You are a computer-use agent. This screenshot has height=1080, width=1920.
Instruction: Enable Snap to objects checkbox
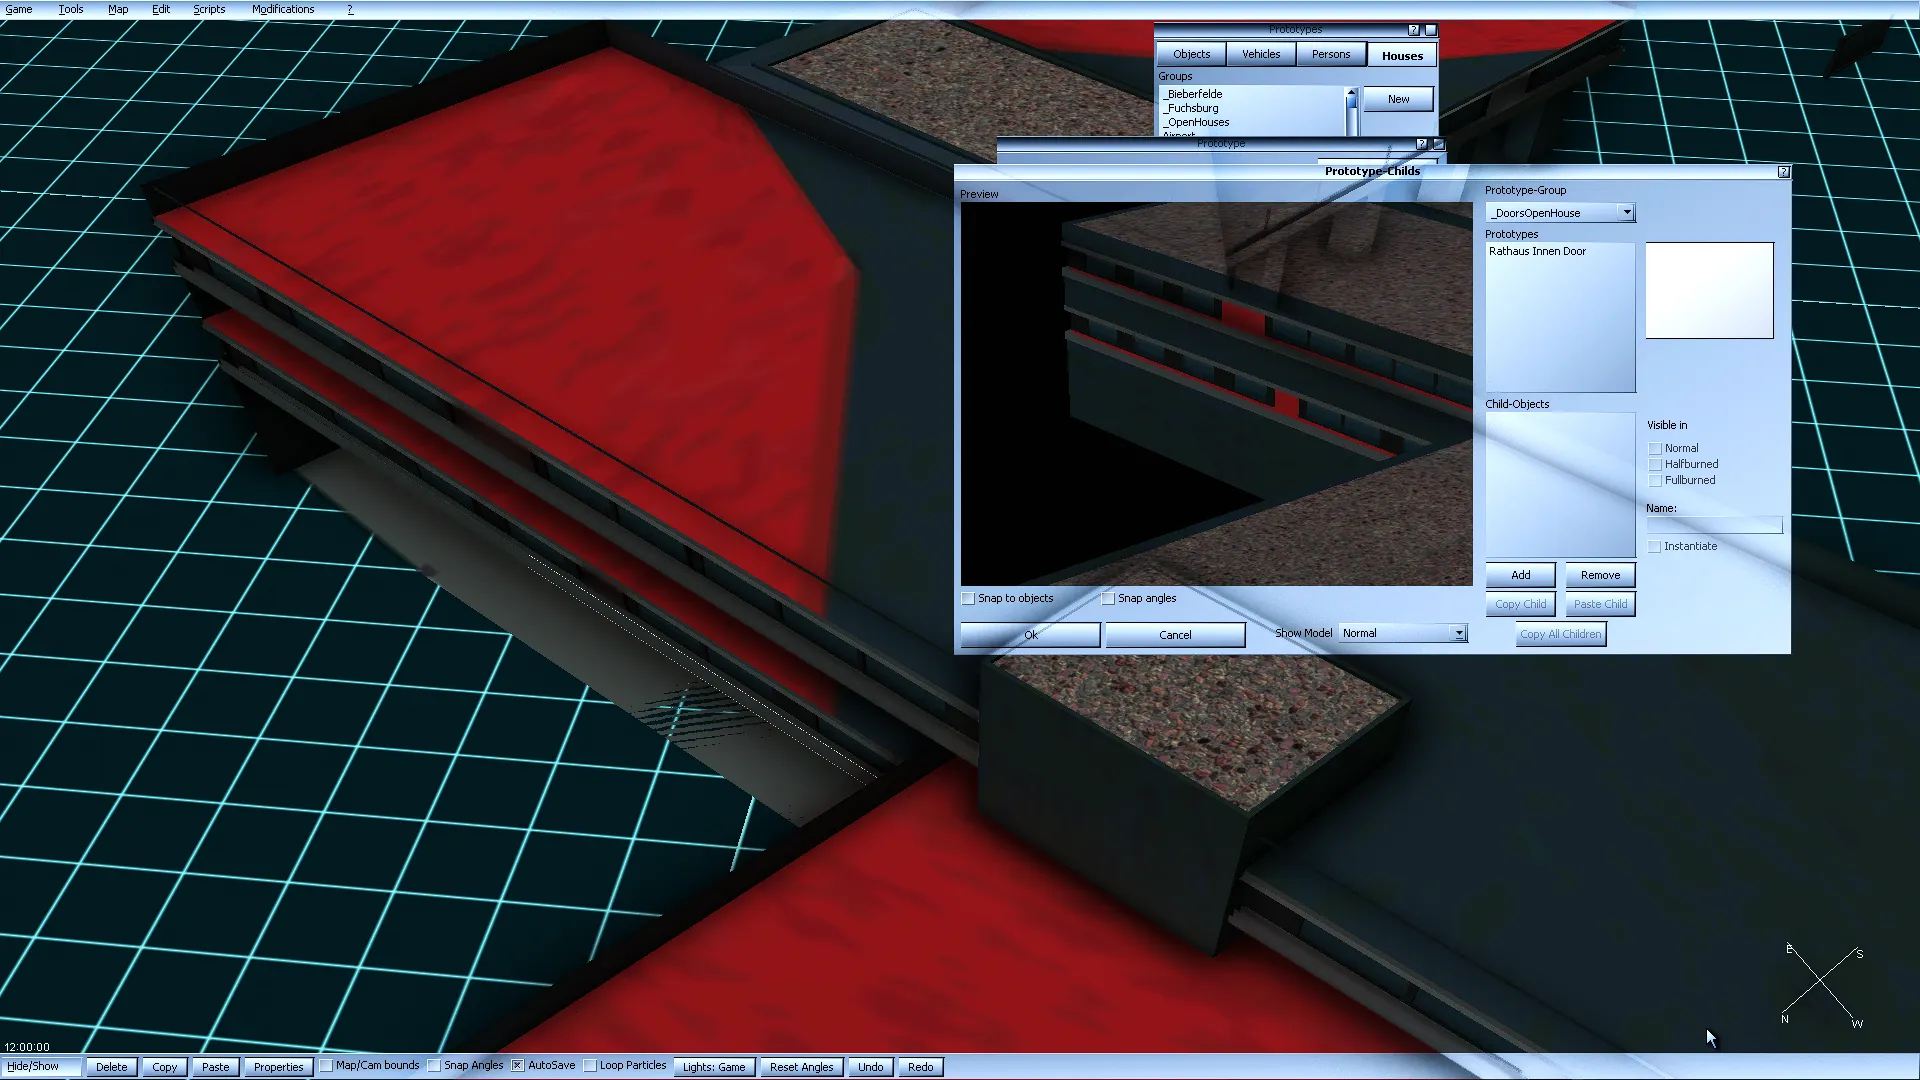point(968,599)
